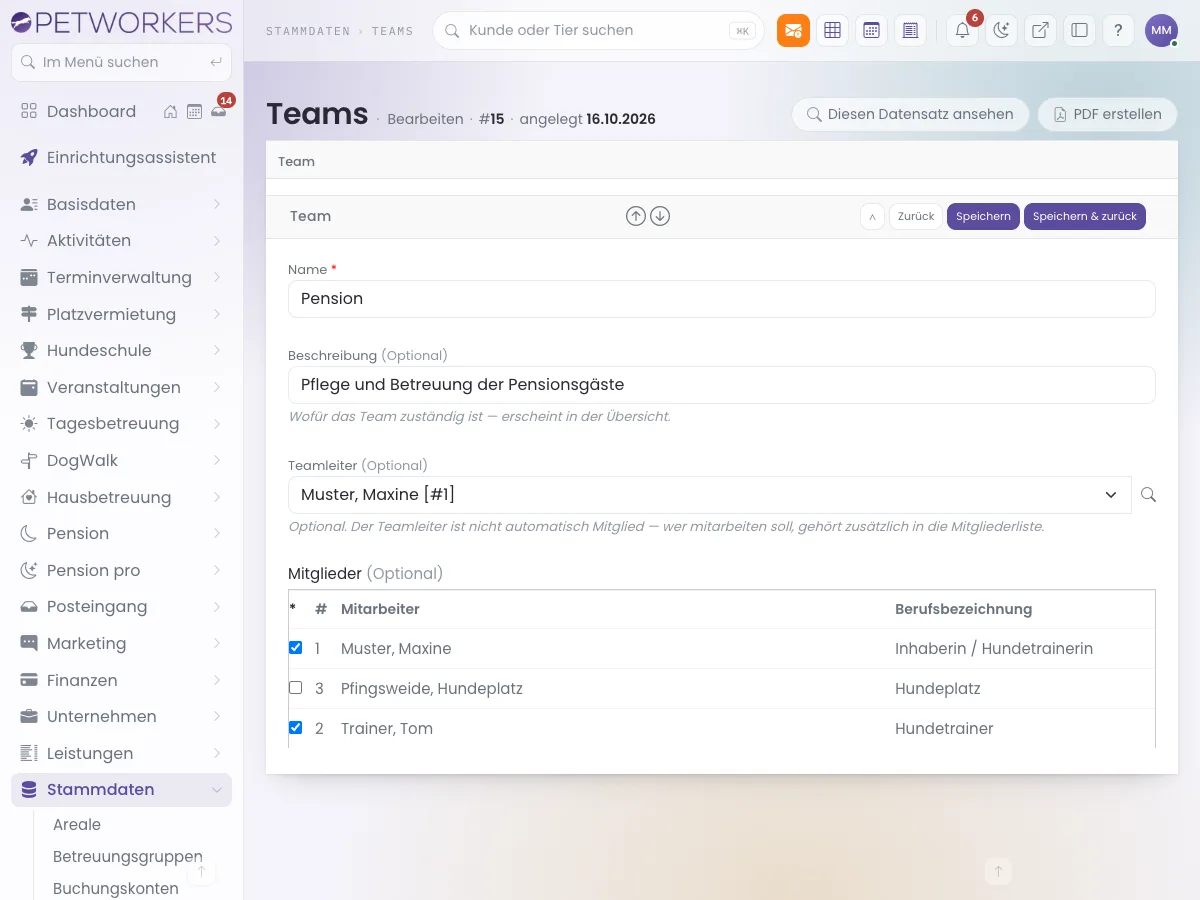Viewport: 1200px width, 900px height.
Task: Open the Teamleiter dropdown
Action: coord(710,495)
